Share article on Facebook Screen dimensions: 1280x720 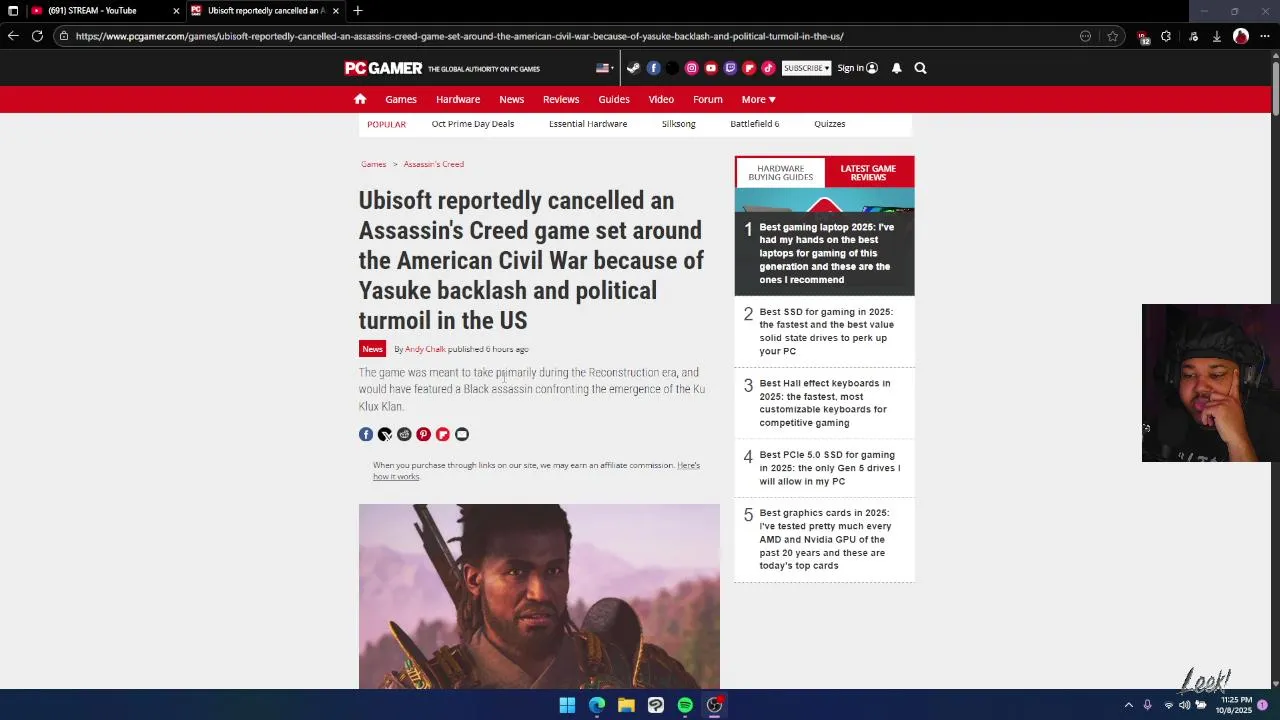click(x=366, y=434)
